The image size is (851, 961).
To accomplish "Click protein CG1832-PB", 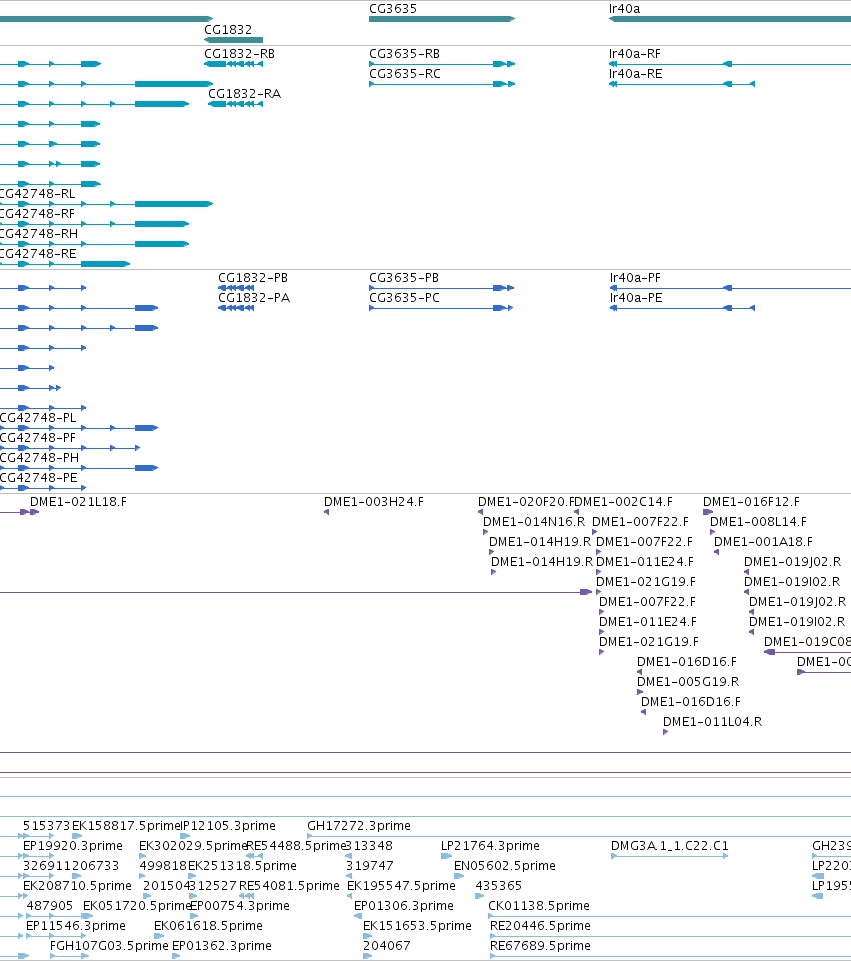I will tap(253, 278).
